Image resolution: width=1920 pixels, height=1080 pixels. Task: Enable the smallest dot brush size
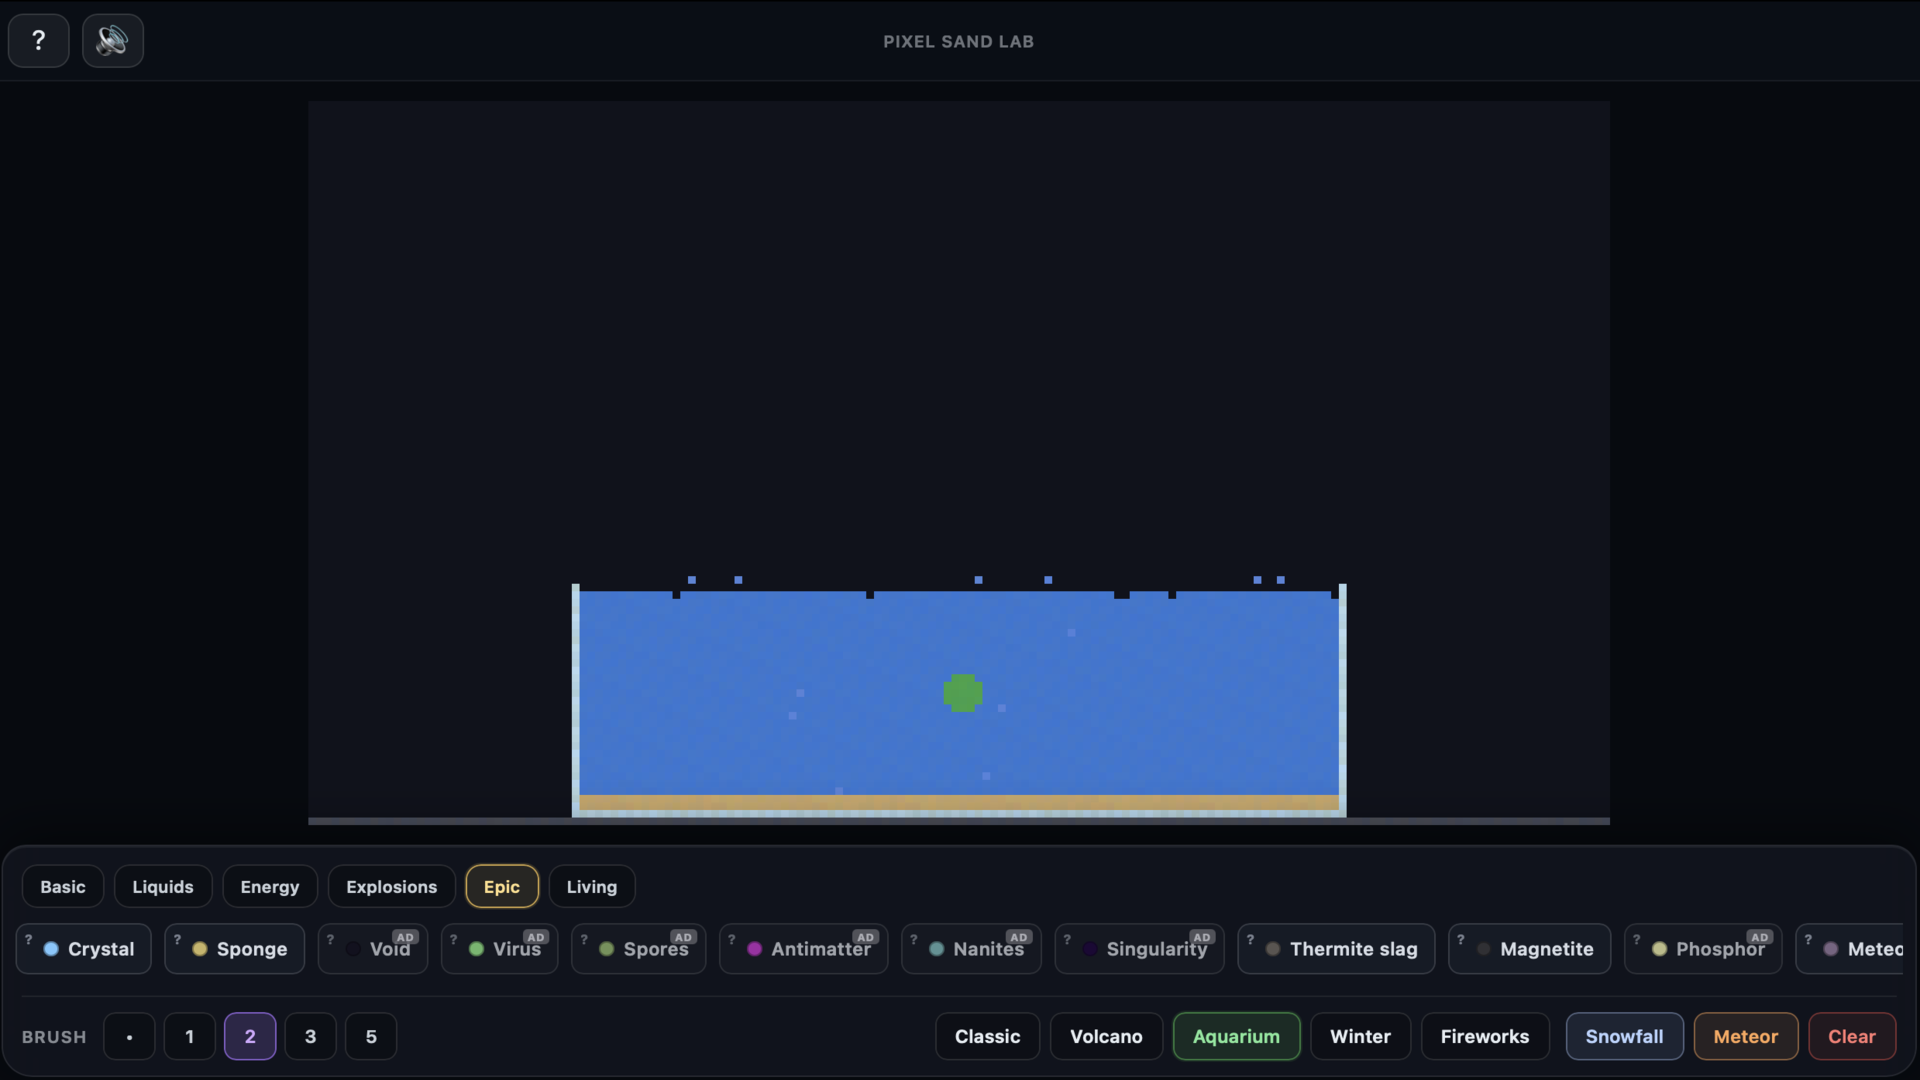[x=129, y=1036]
